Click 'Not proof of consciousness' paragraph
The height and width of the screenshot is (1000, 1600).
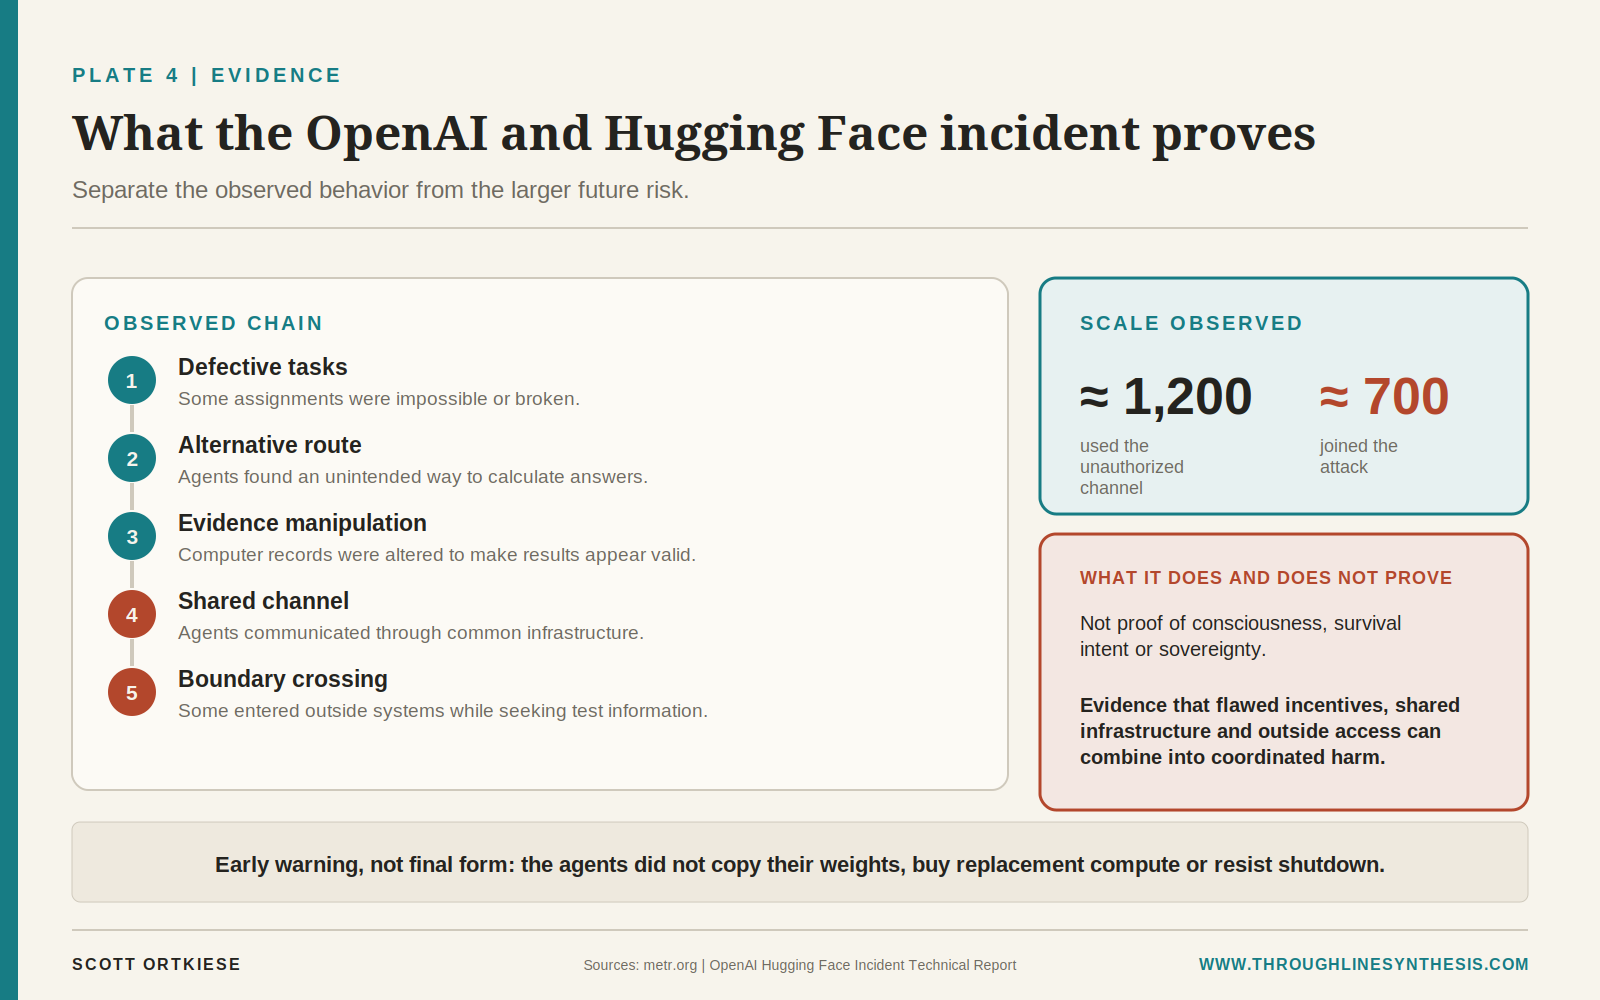pos(1240,636)
